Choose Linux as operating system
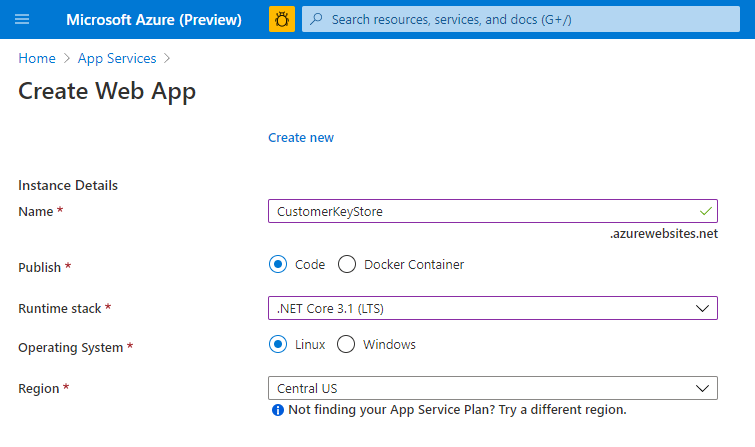This screenshot has width=755, height=447. click(278, 344)
